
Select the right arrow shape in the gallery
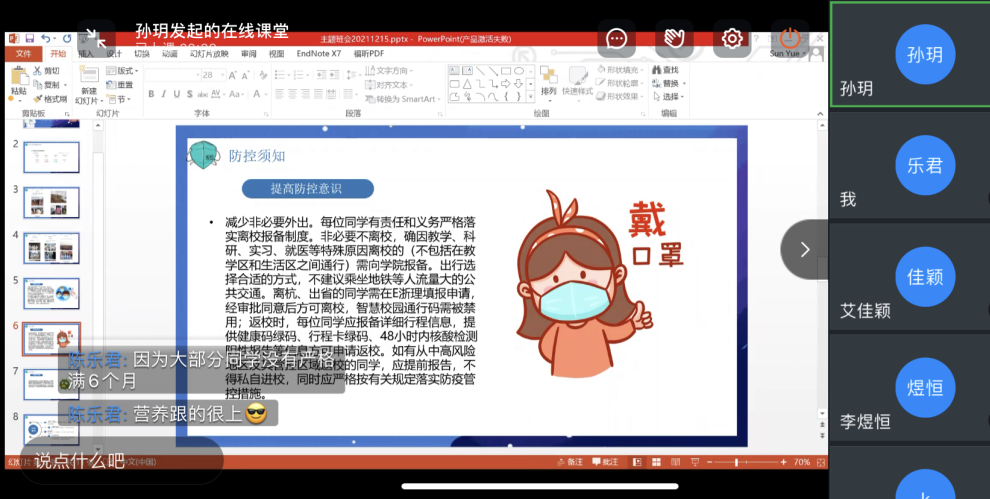pyautogui.click(x=506, y=84)
